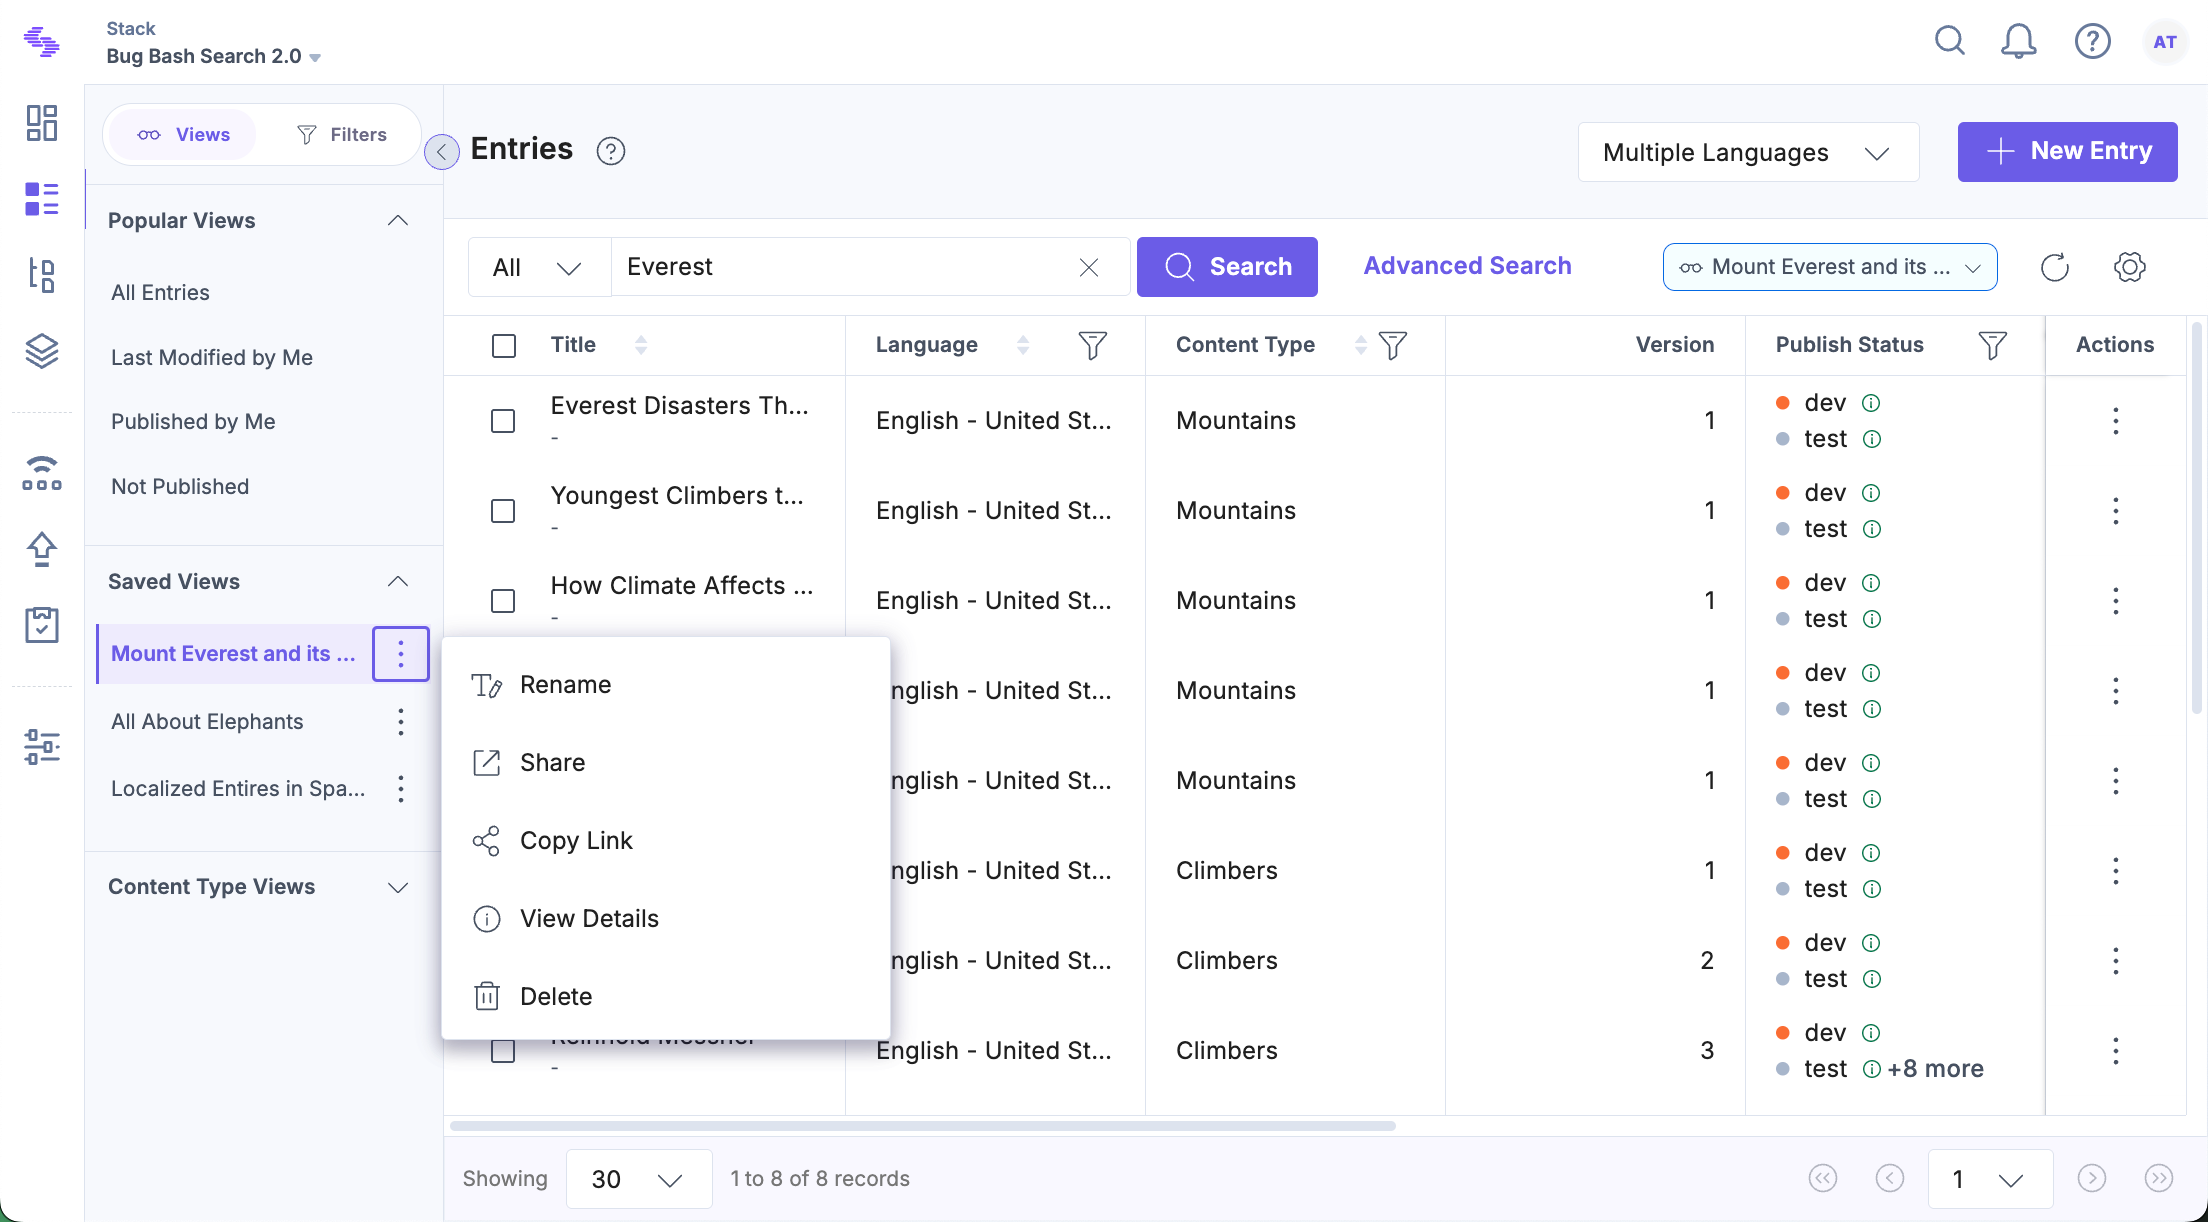This screenshot has width=2208, height=1222.
Task: Choose Copy Link from the context menu
Action: click(666, 841)
